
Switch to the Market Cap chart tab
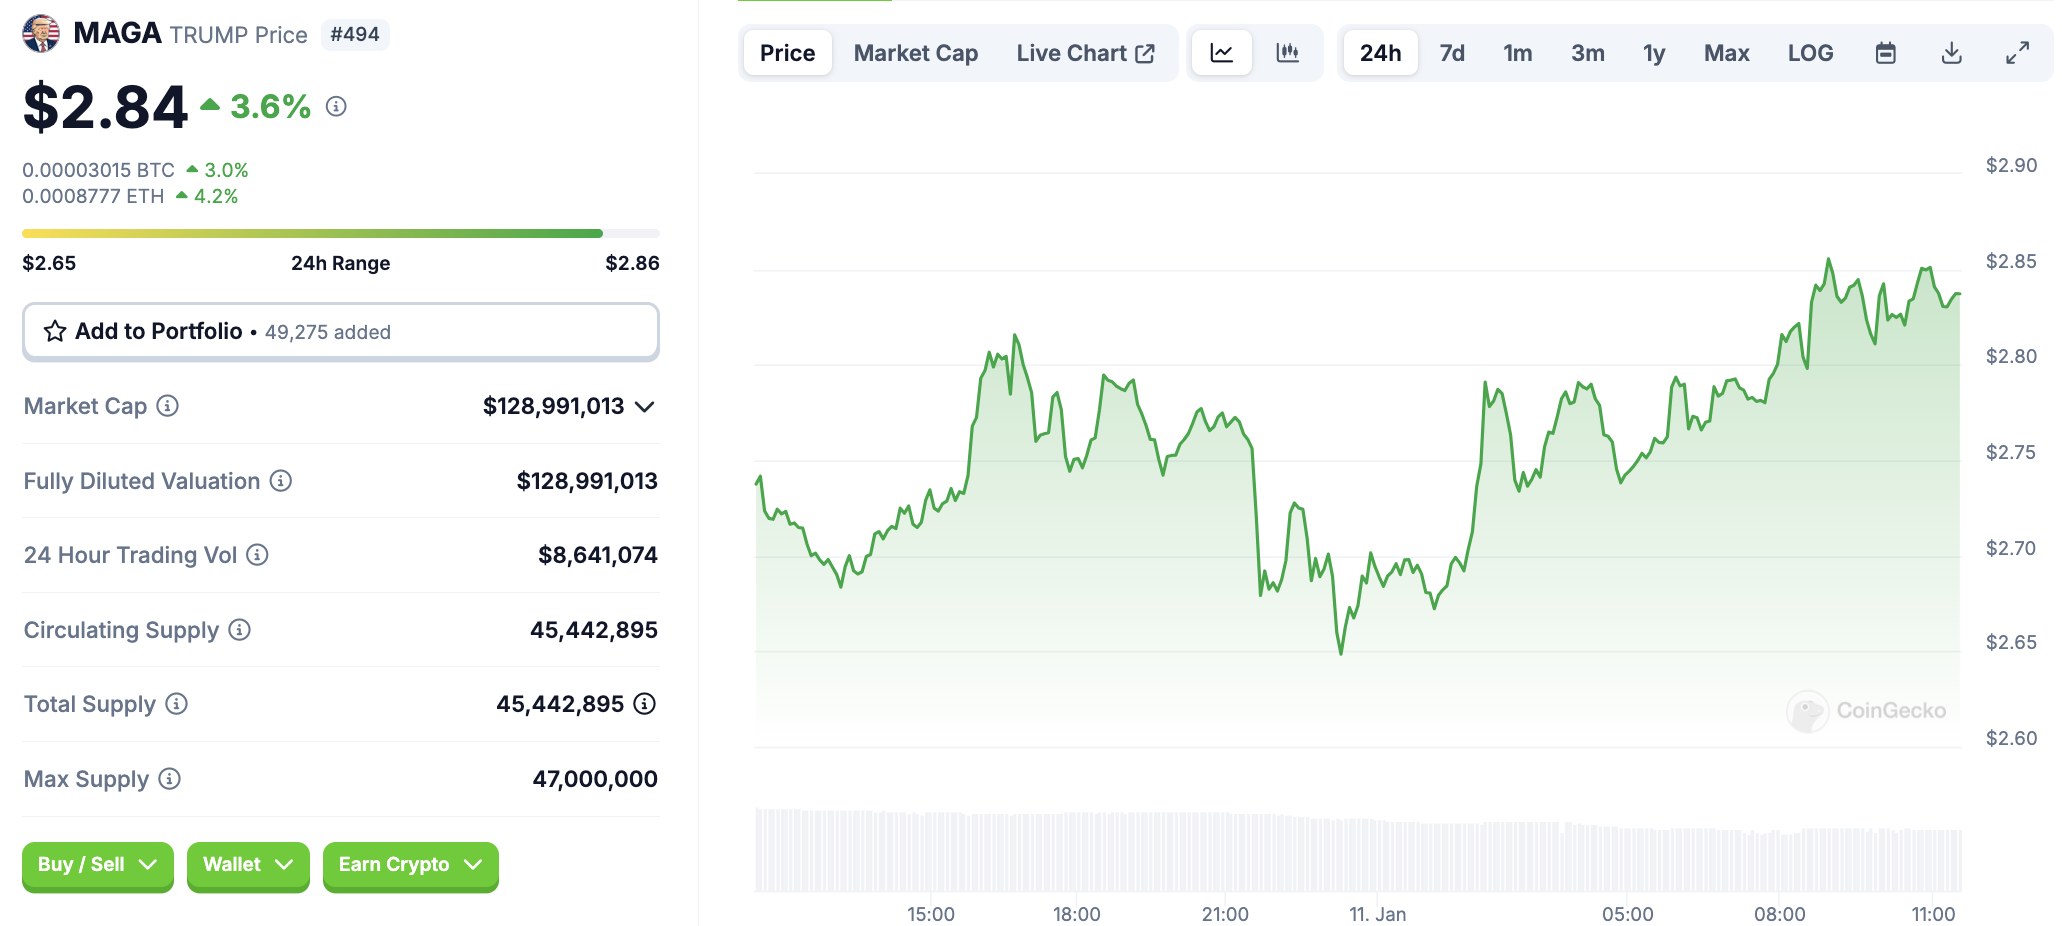tap(915, 53)
